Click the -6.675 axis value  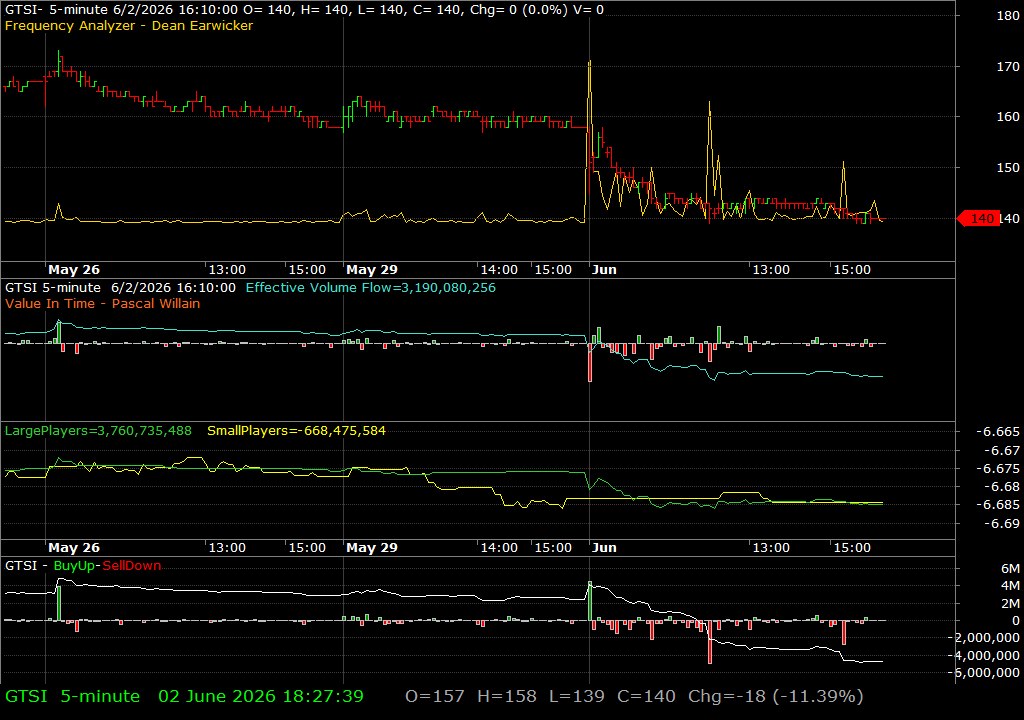(997, 469)
